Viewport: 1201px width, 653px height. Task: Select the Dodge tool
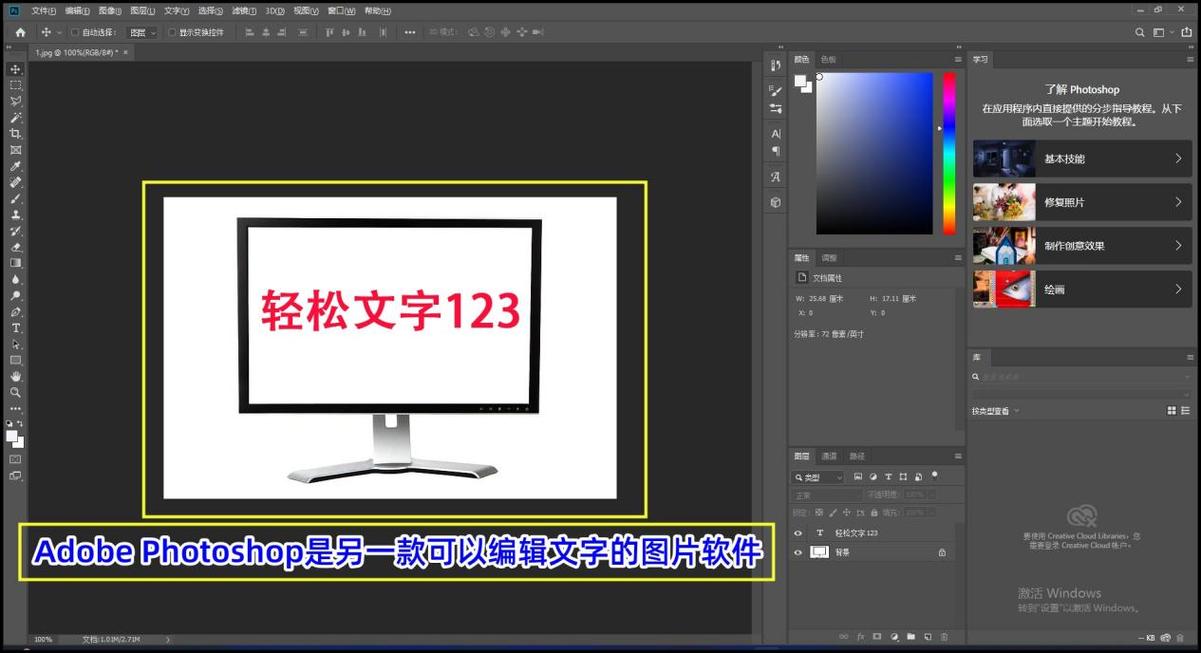(15, 295)
